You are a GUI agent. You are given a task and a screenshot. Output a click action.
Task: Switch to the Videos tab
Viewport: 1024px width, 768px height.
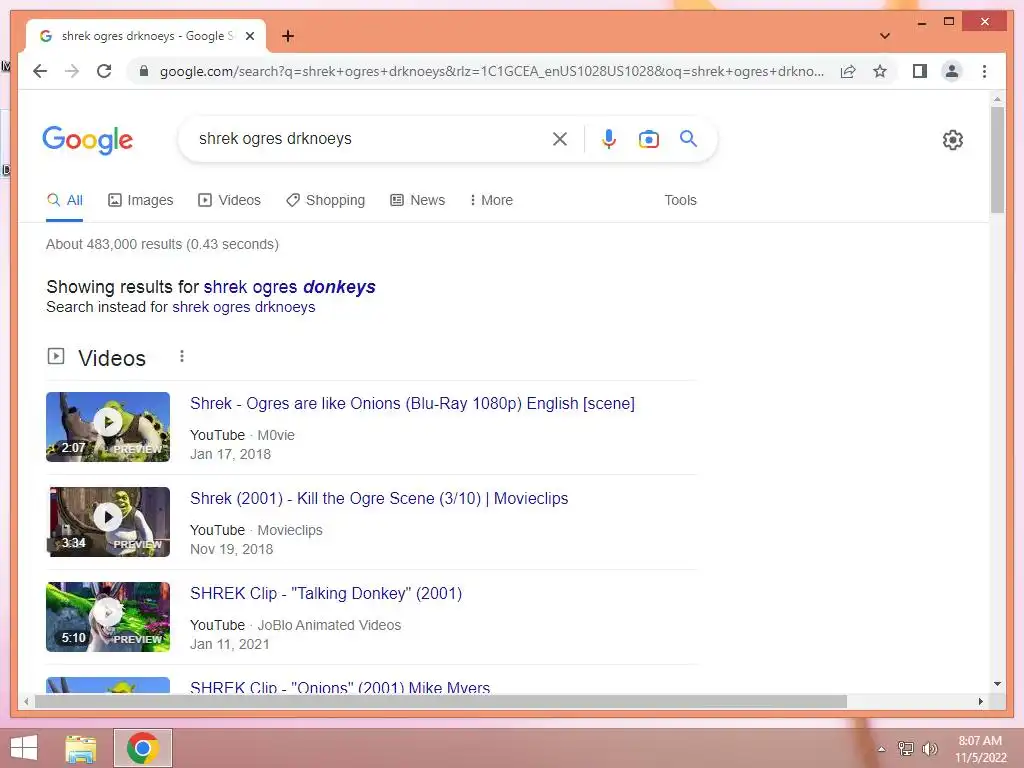(229, 200)
